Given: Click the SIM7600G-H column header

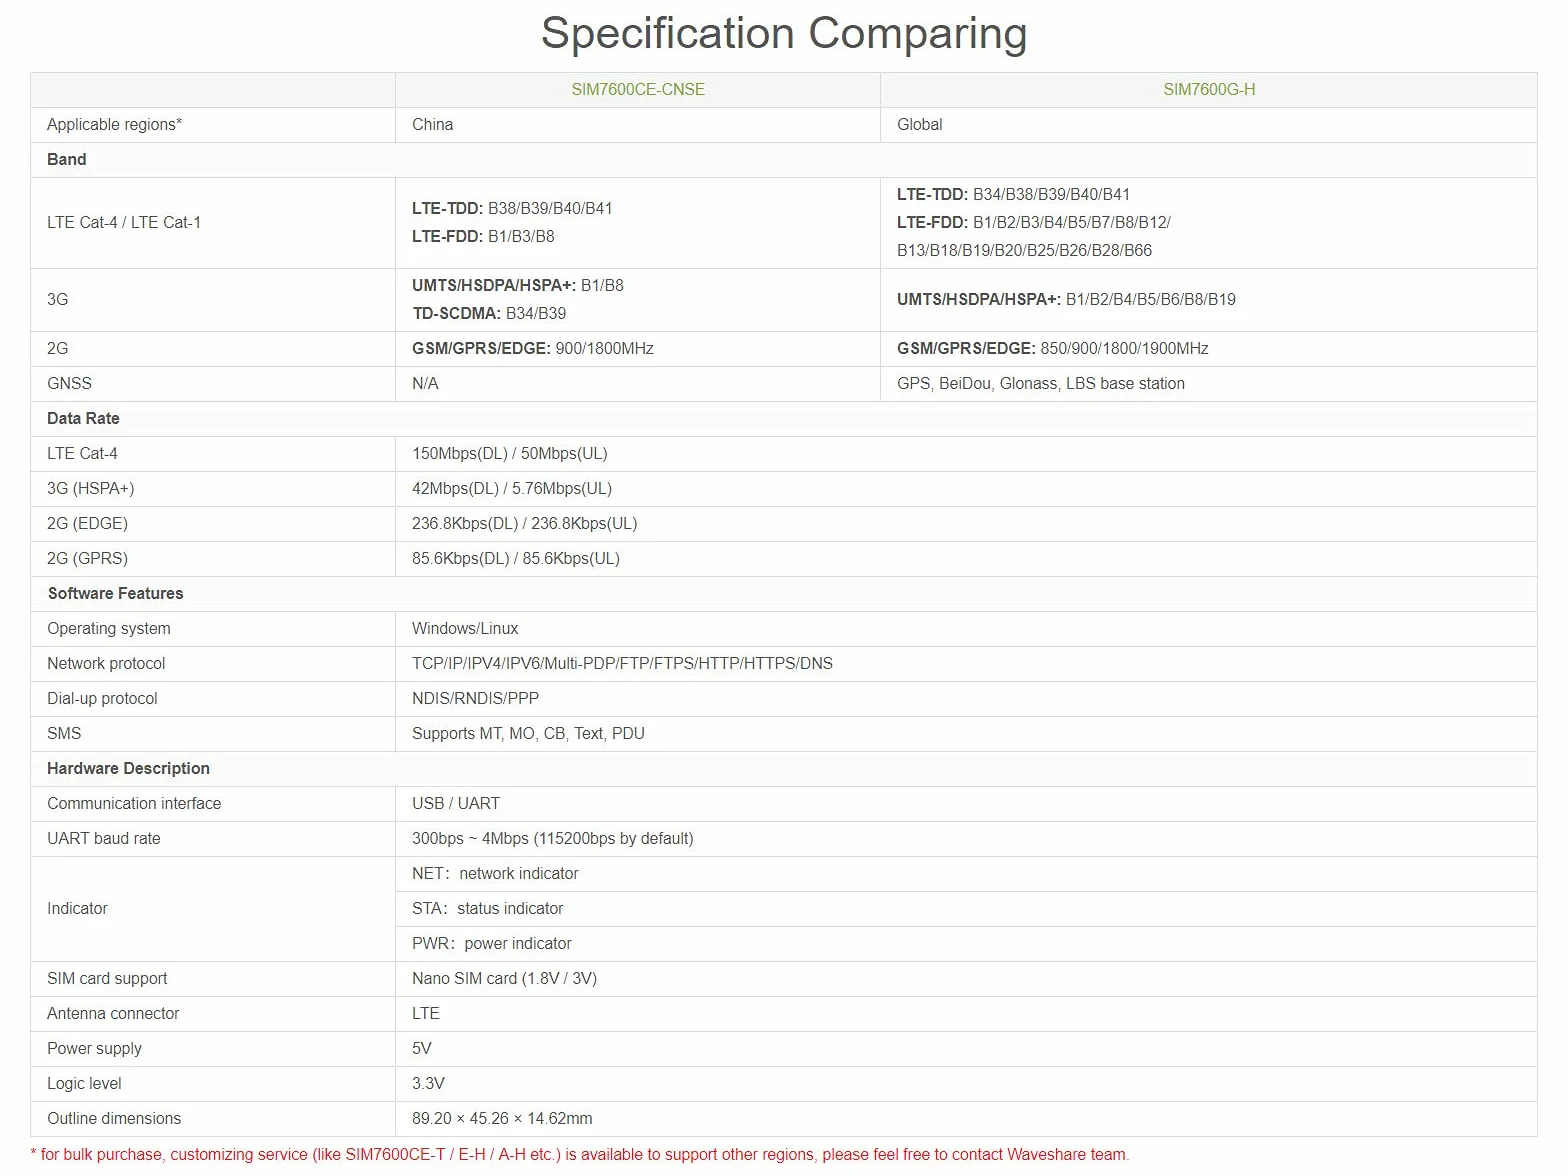Looking at the screenshot, I should point(1209,89).
